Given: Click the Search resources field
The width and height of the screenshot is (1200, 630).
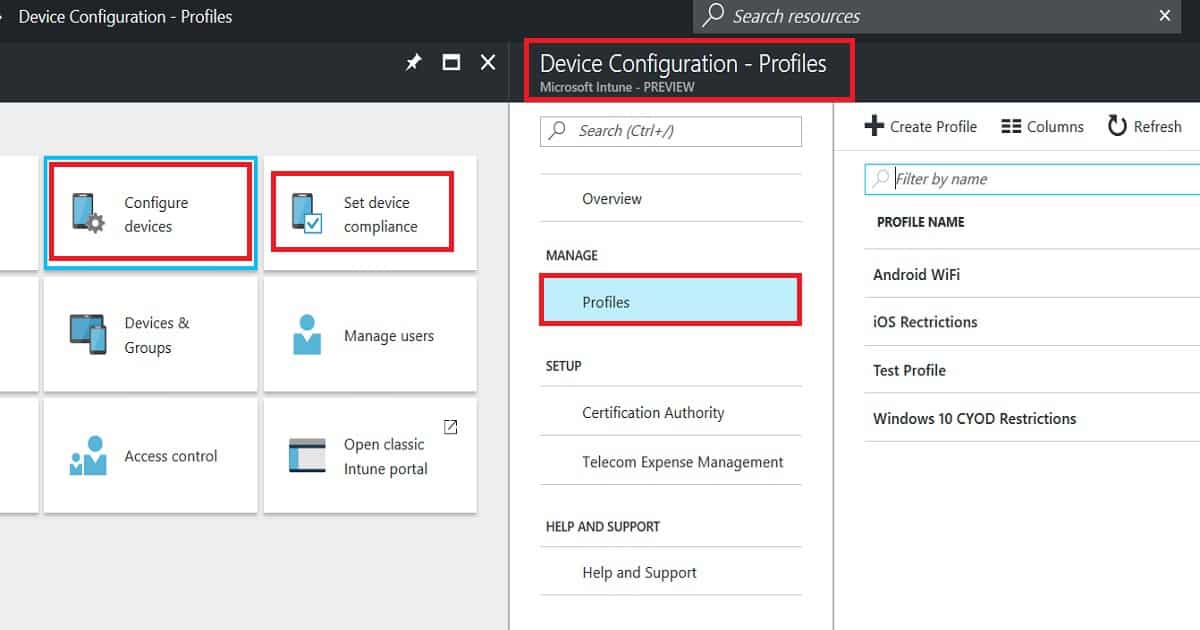Looking at the screenshot, I should pos(937,15).
